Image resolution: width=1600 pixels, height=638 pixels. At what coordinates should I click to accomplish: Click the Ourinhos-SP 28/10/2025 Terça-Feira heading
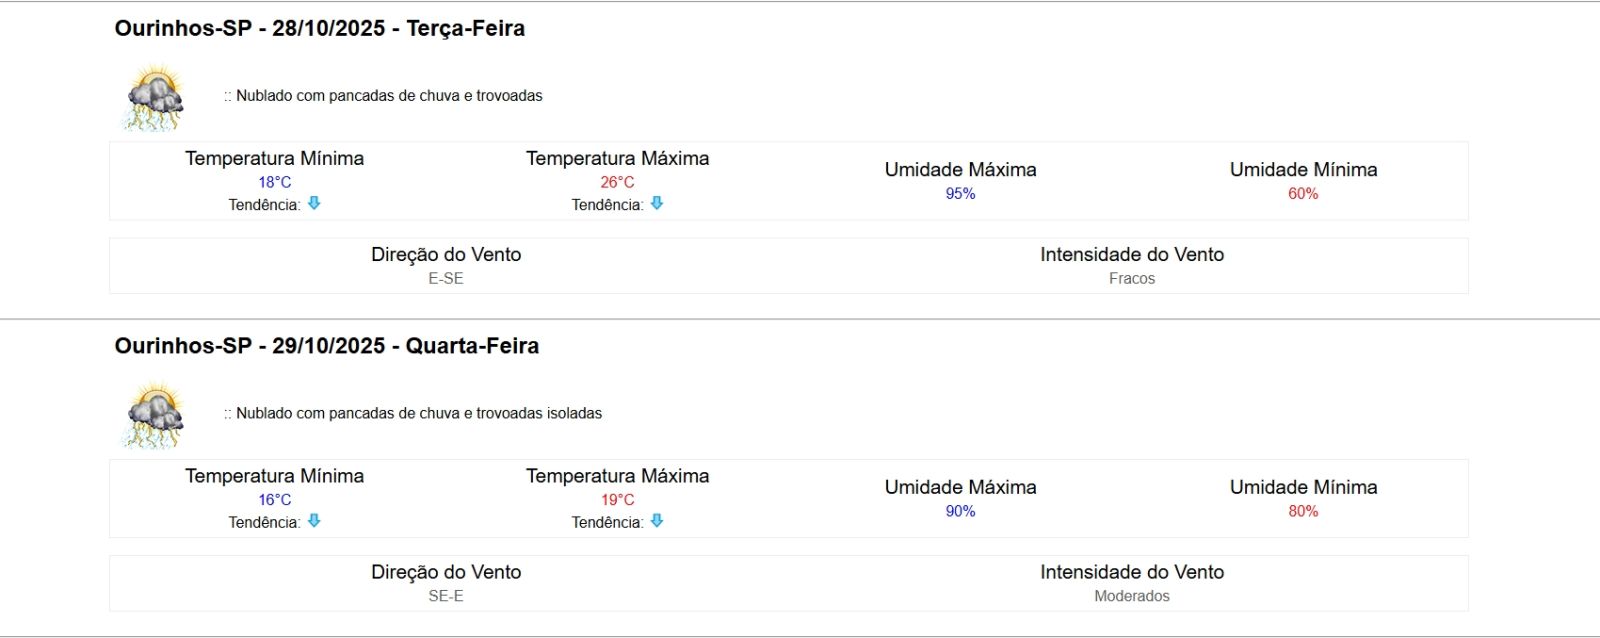click(x=320, y=29)
